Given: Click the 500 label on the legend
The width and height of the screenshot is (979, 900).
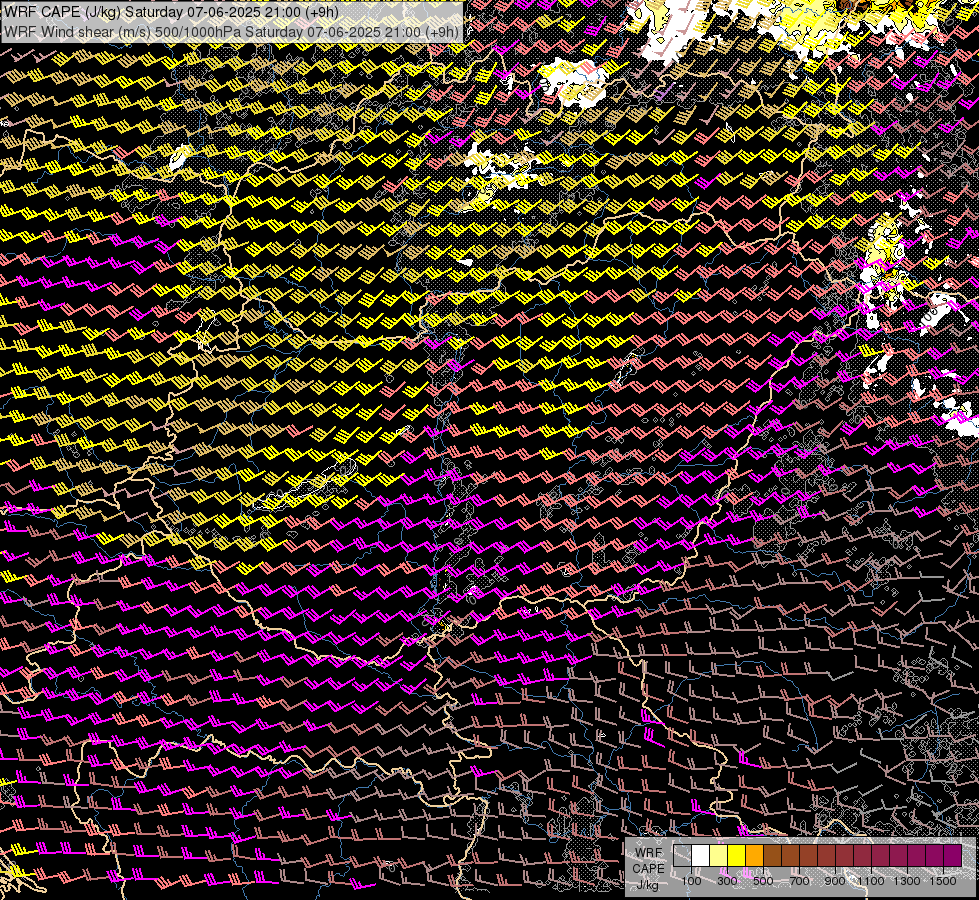Looking at the screenshot, I should (763, 881).
